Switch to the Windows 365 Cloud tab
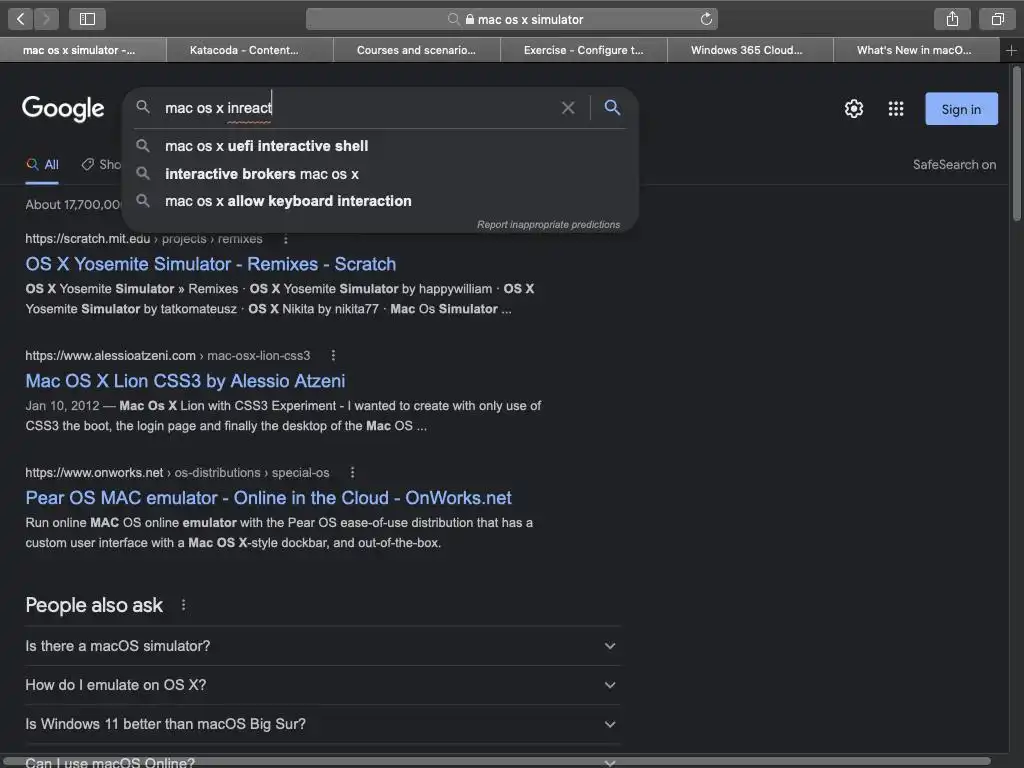The width and height of the screenshot is (1024, 768). point(750,50)
